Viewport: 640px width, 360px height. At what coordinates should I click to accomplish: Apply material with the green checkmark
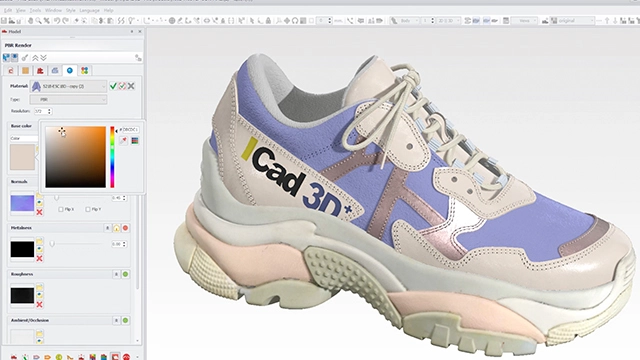pos(113,86)
